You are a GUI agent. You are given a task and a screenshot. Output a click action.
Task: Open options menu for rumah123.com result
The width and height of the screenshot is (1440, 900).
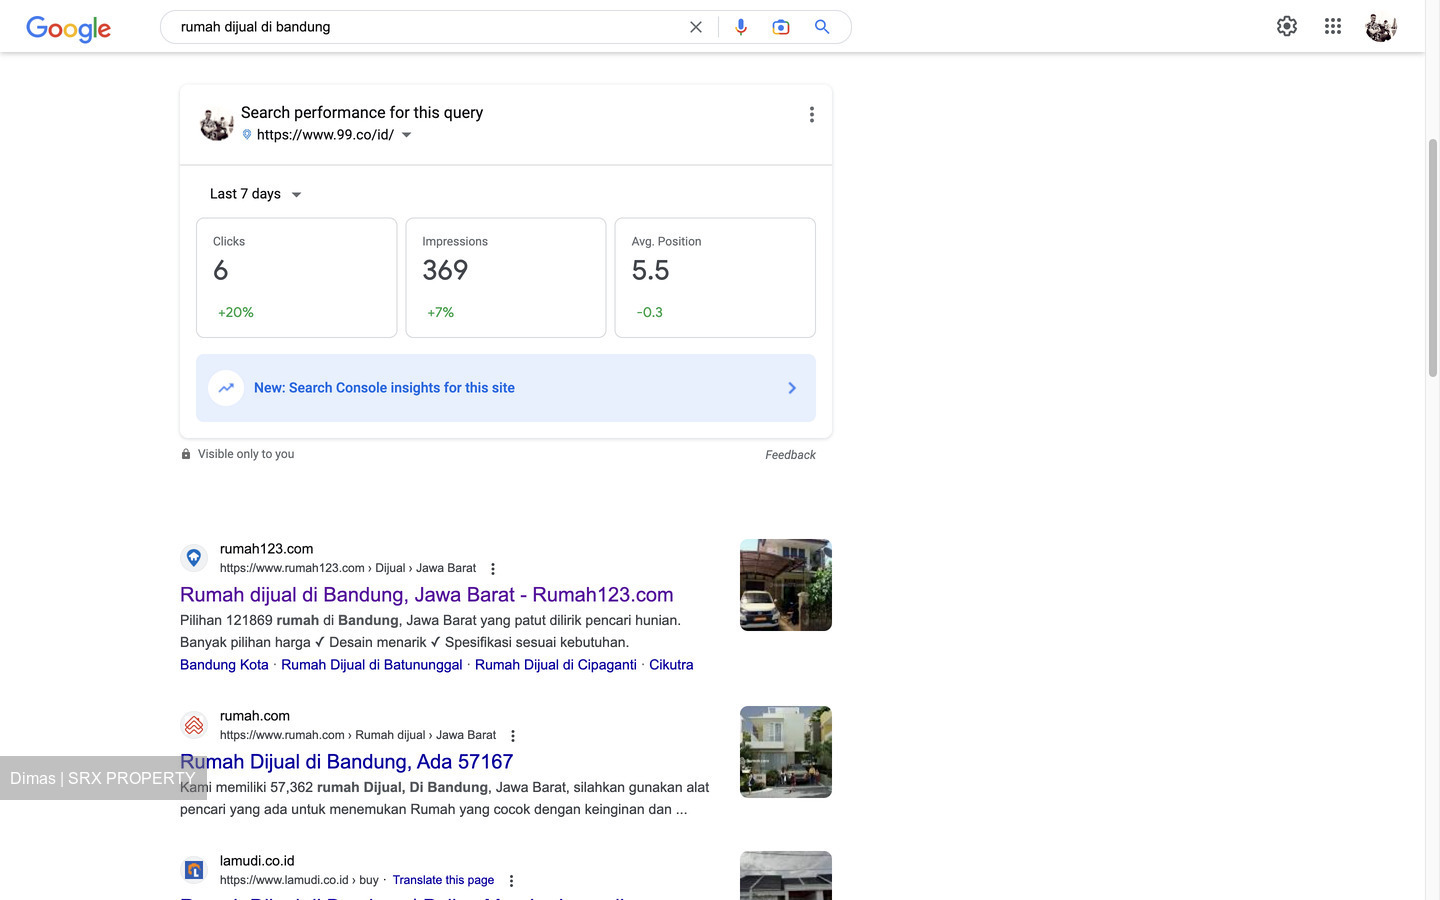(x=493, y=569)
